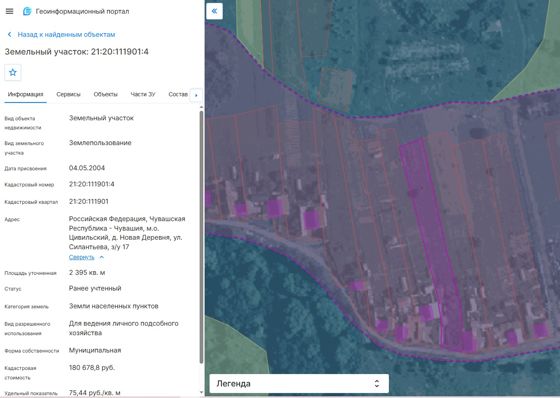Screen dimensions: 560x398
Task: Click the value Землепользование
Action: 100,143
